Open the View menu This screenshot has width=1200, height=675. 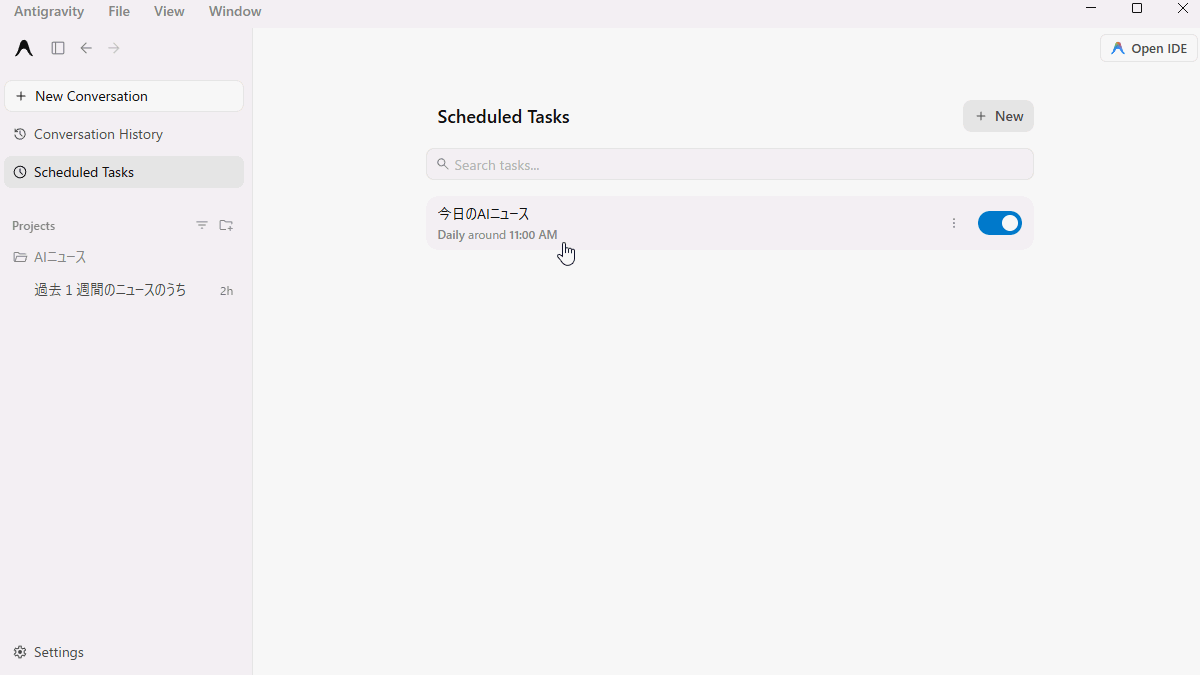[x=169, y=11]
